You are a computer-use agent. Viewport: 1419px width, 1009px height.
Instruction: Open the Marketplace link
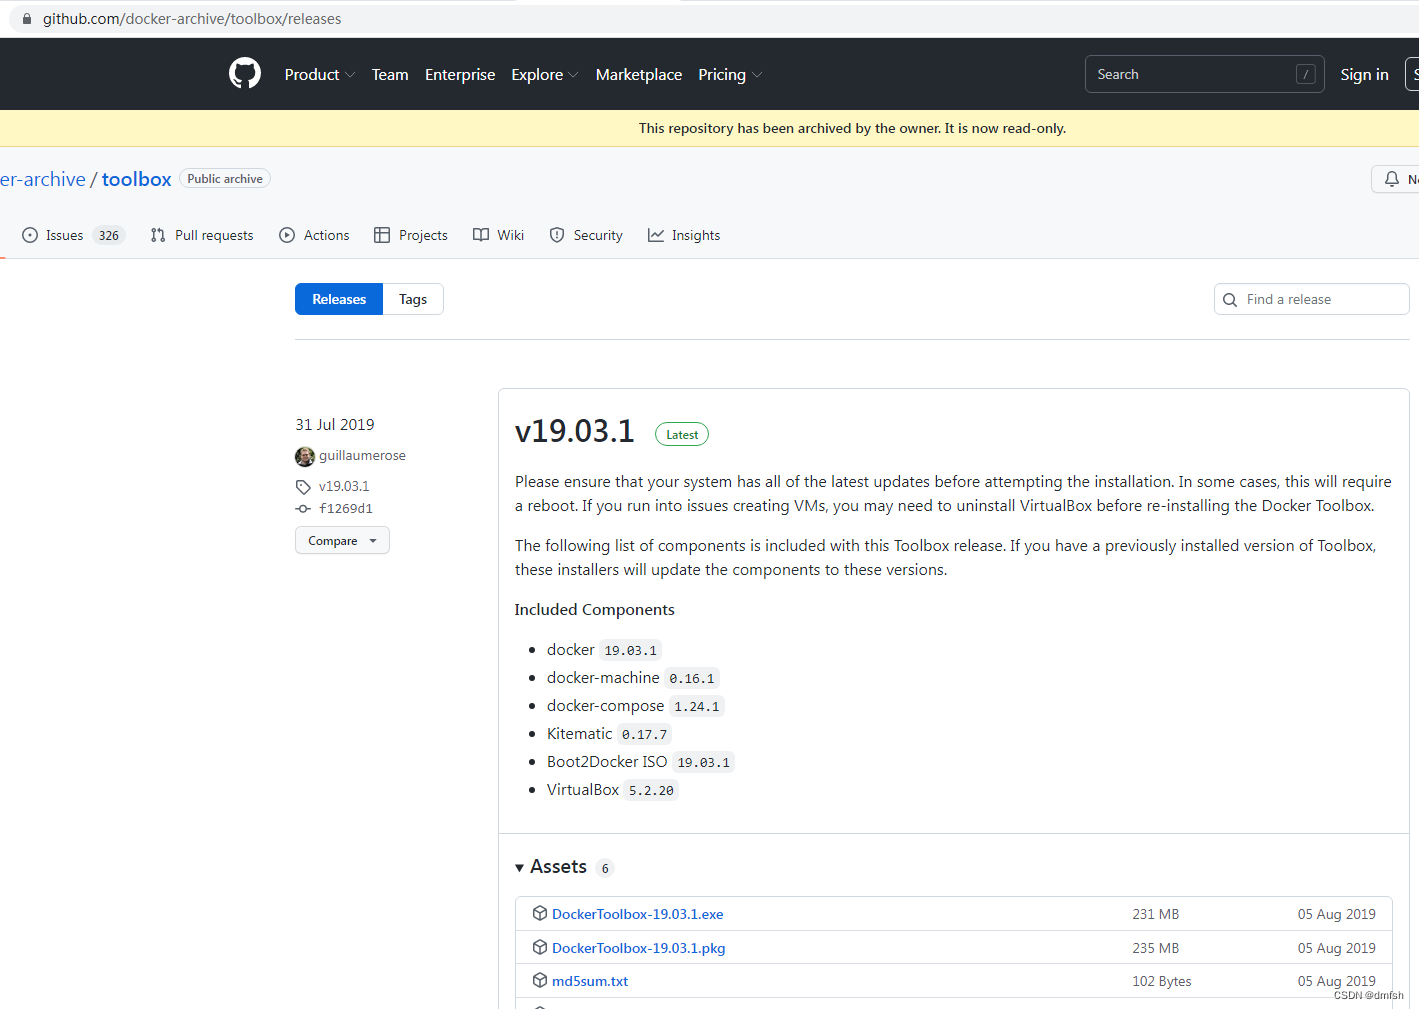pyautogui.click(x=639, y=75)
